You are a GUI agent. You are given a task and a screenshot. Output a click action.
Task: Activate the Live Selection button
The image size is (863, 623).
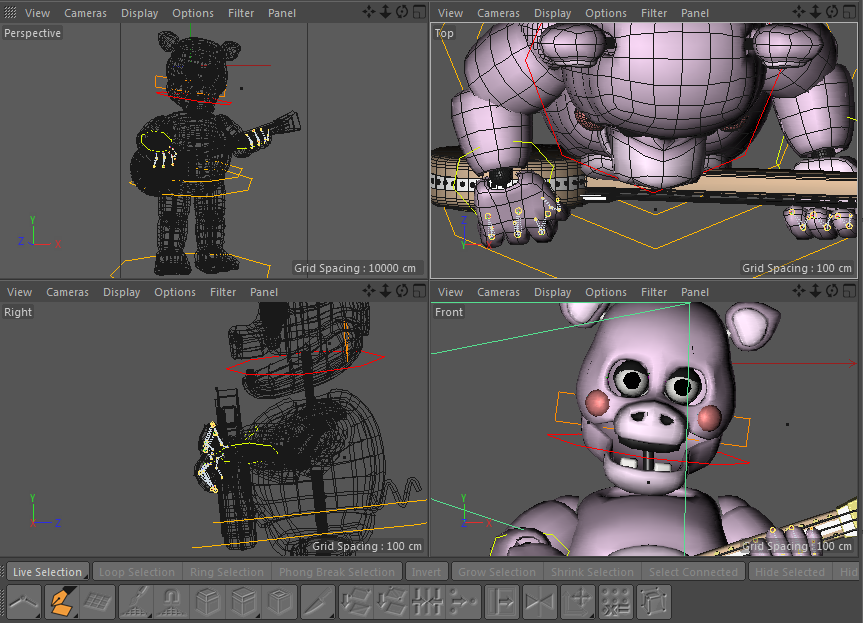point(48,572)
